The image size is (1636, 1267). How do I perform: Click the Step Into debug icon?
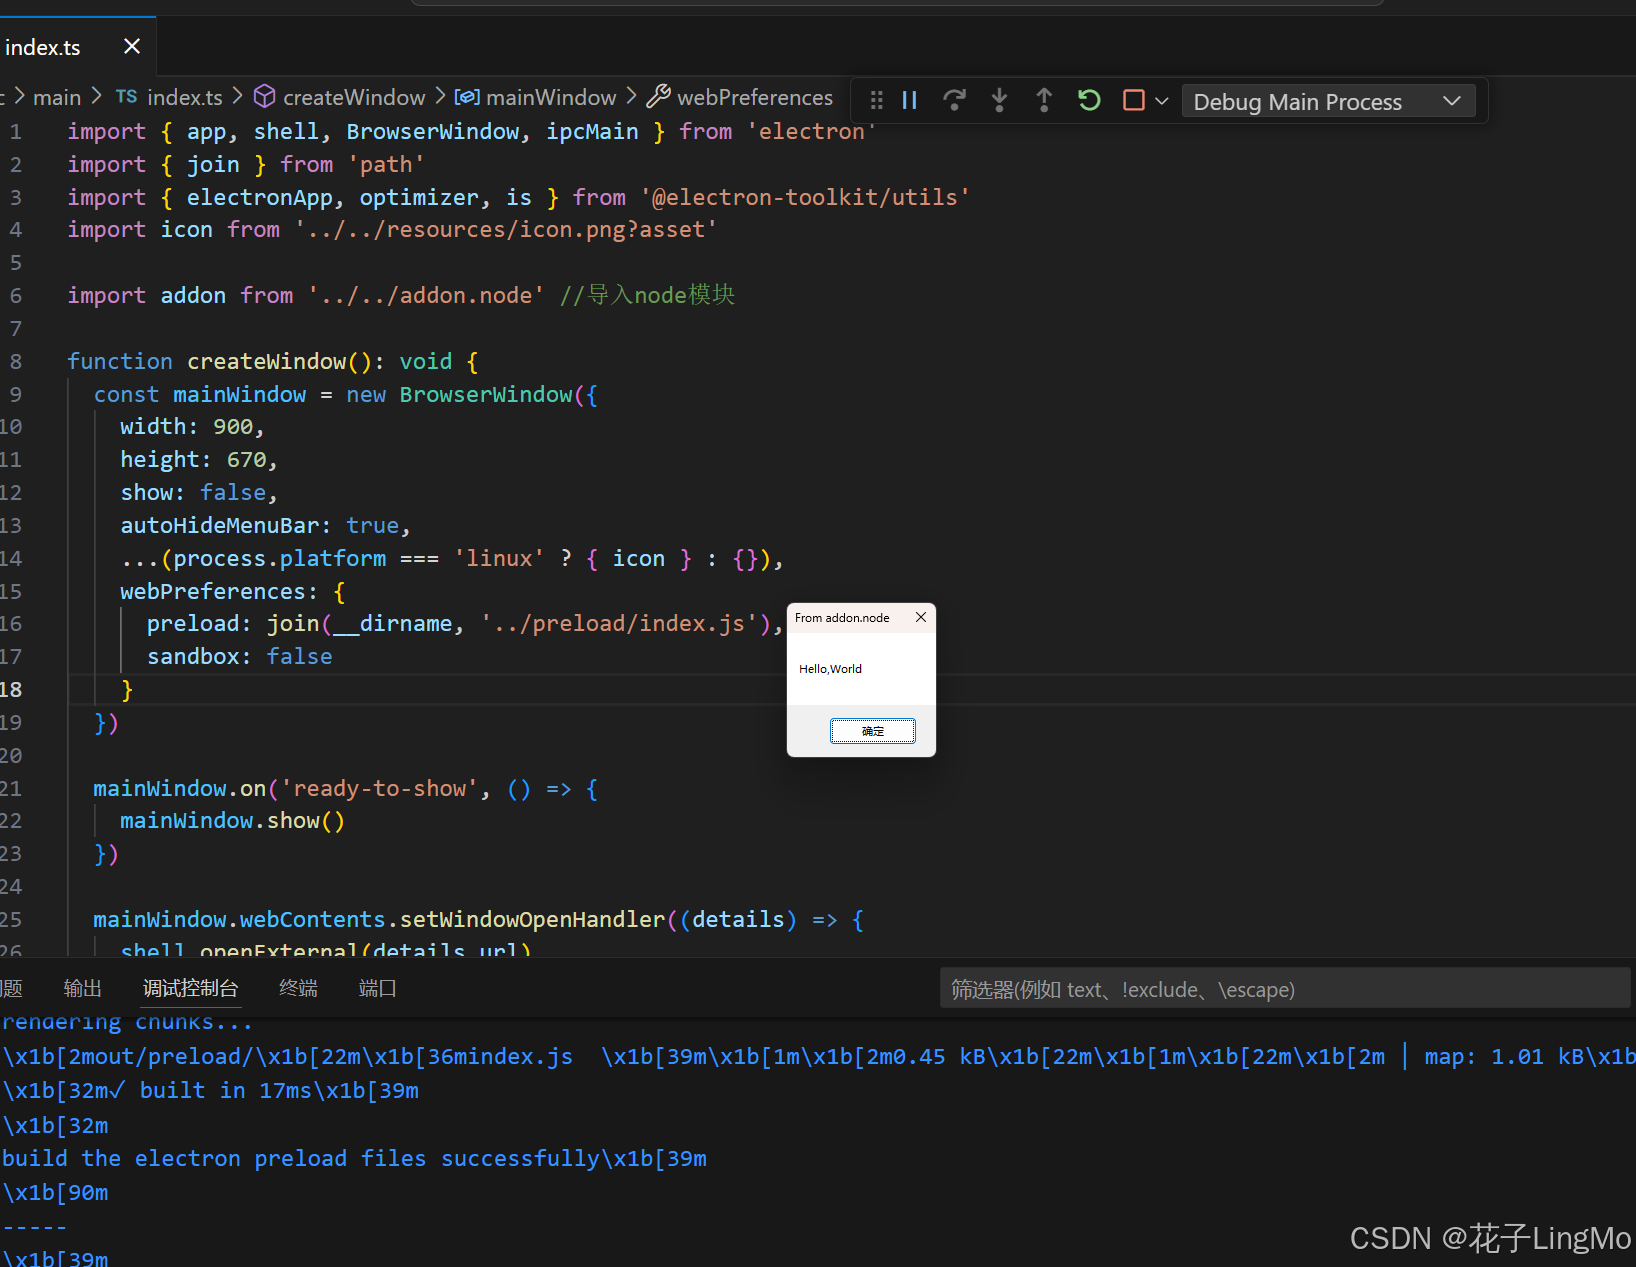click(999, 100)
